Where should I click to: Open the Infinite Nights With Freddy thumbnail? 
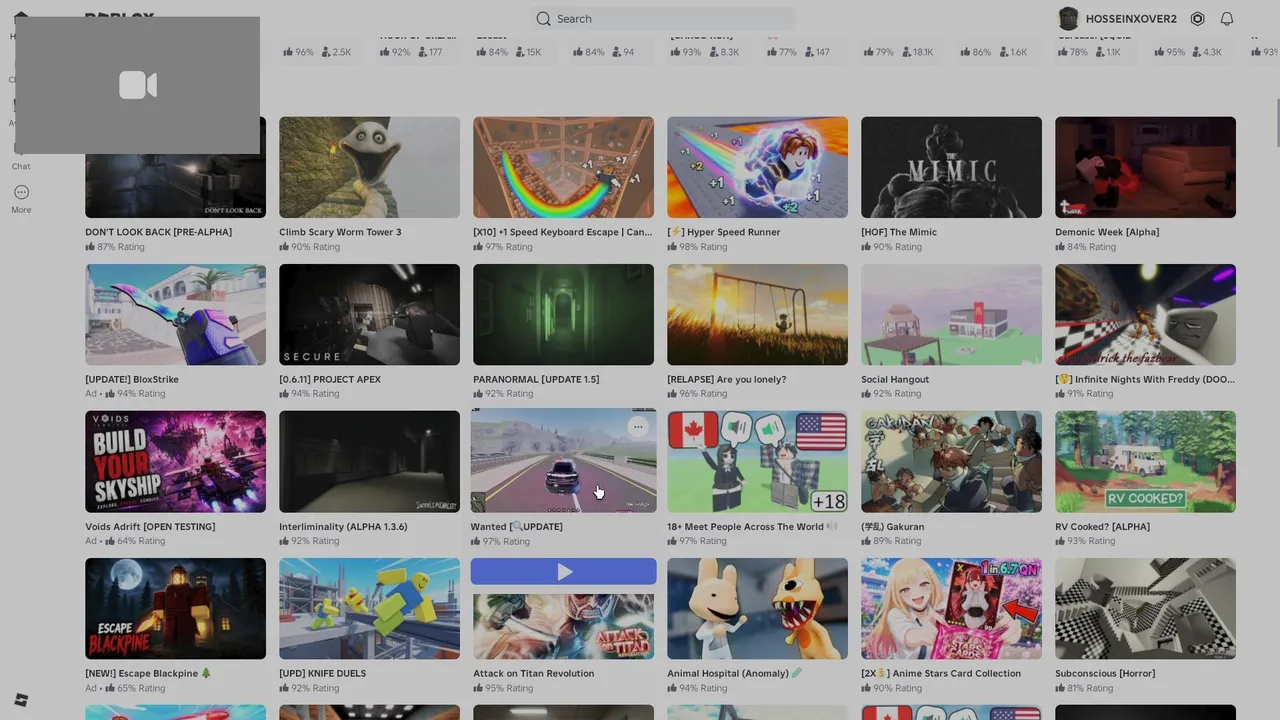pyautogui.click(x=1145, y=314)
